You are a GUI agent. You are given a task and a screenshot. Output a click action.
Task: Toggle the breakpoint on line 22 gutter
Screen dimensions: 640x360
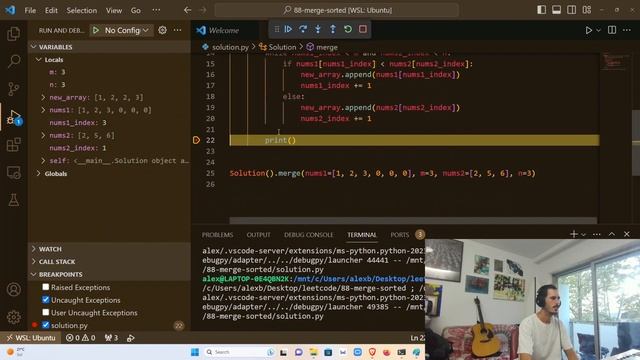196,140
